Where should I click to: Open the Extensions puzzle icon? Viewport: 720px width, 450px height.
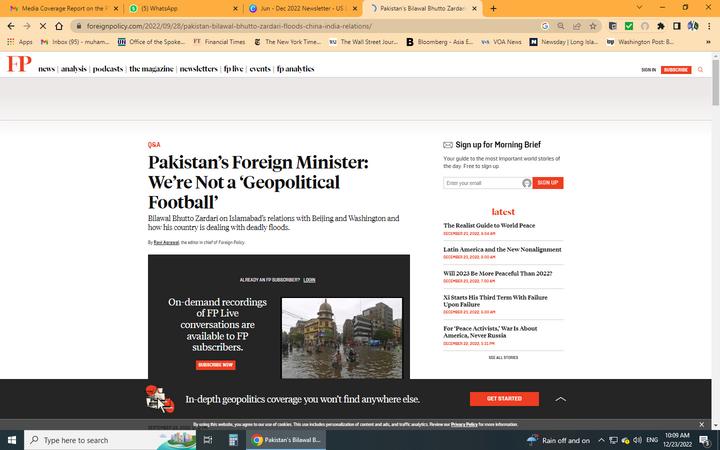point(661,26)
